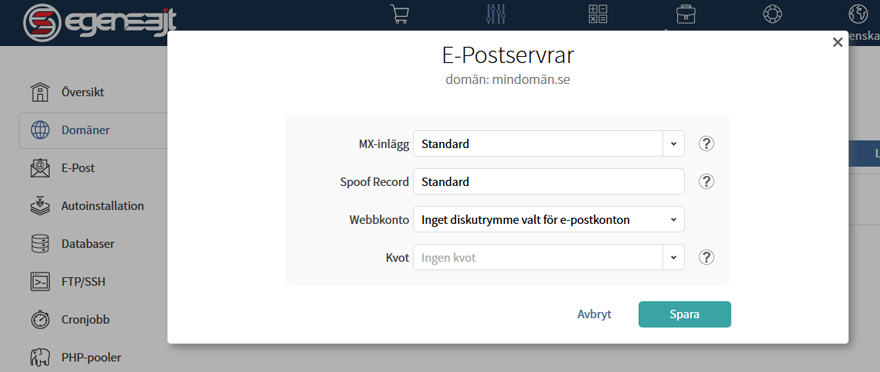The width and height of the screenshot is (880, 372).
Task: Click the E-Post envelope icon
Action: 40,168
